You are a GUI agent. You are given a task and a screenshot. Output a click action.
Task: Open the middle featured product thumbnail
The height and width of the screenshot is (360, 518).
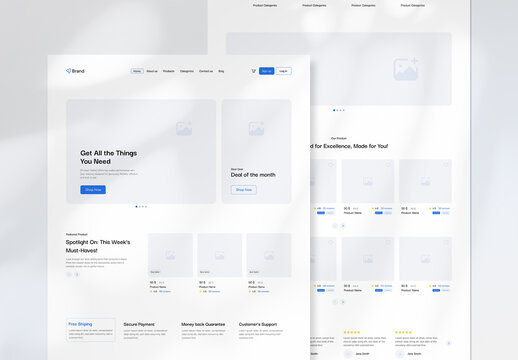tap(219, 255)
